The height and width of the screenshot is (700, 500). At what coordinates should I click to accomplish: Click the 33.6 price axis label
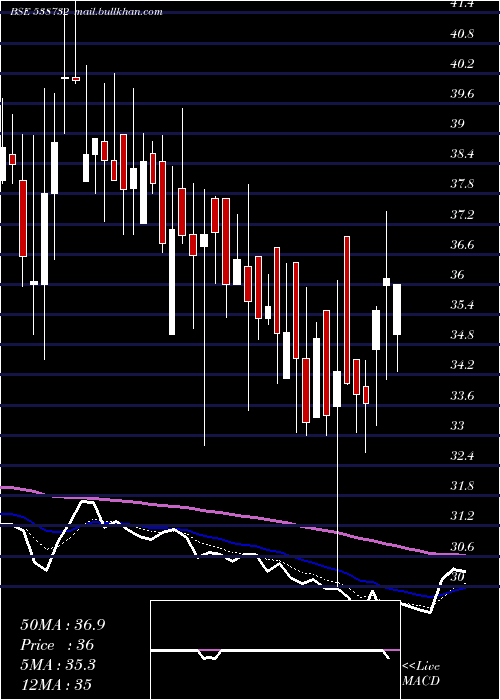[x=461, y=395]
